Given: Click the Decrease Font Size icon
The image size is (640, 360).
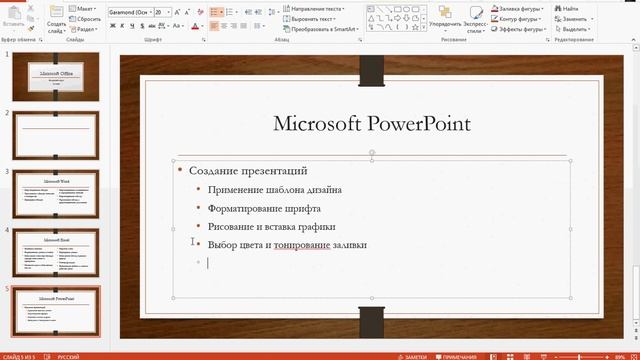Looking at the screenshot, I should (187, 13).
